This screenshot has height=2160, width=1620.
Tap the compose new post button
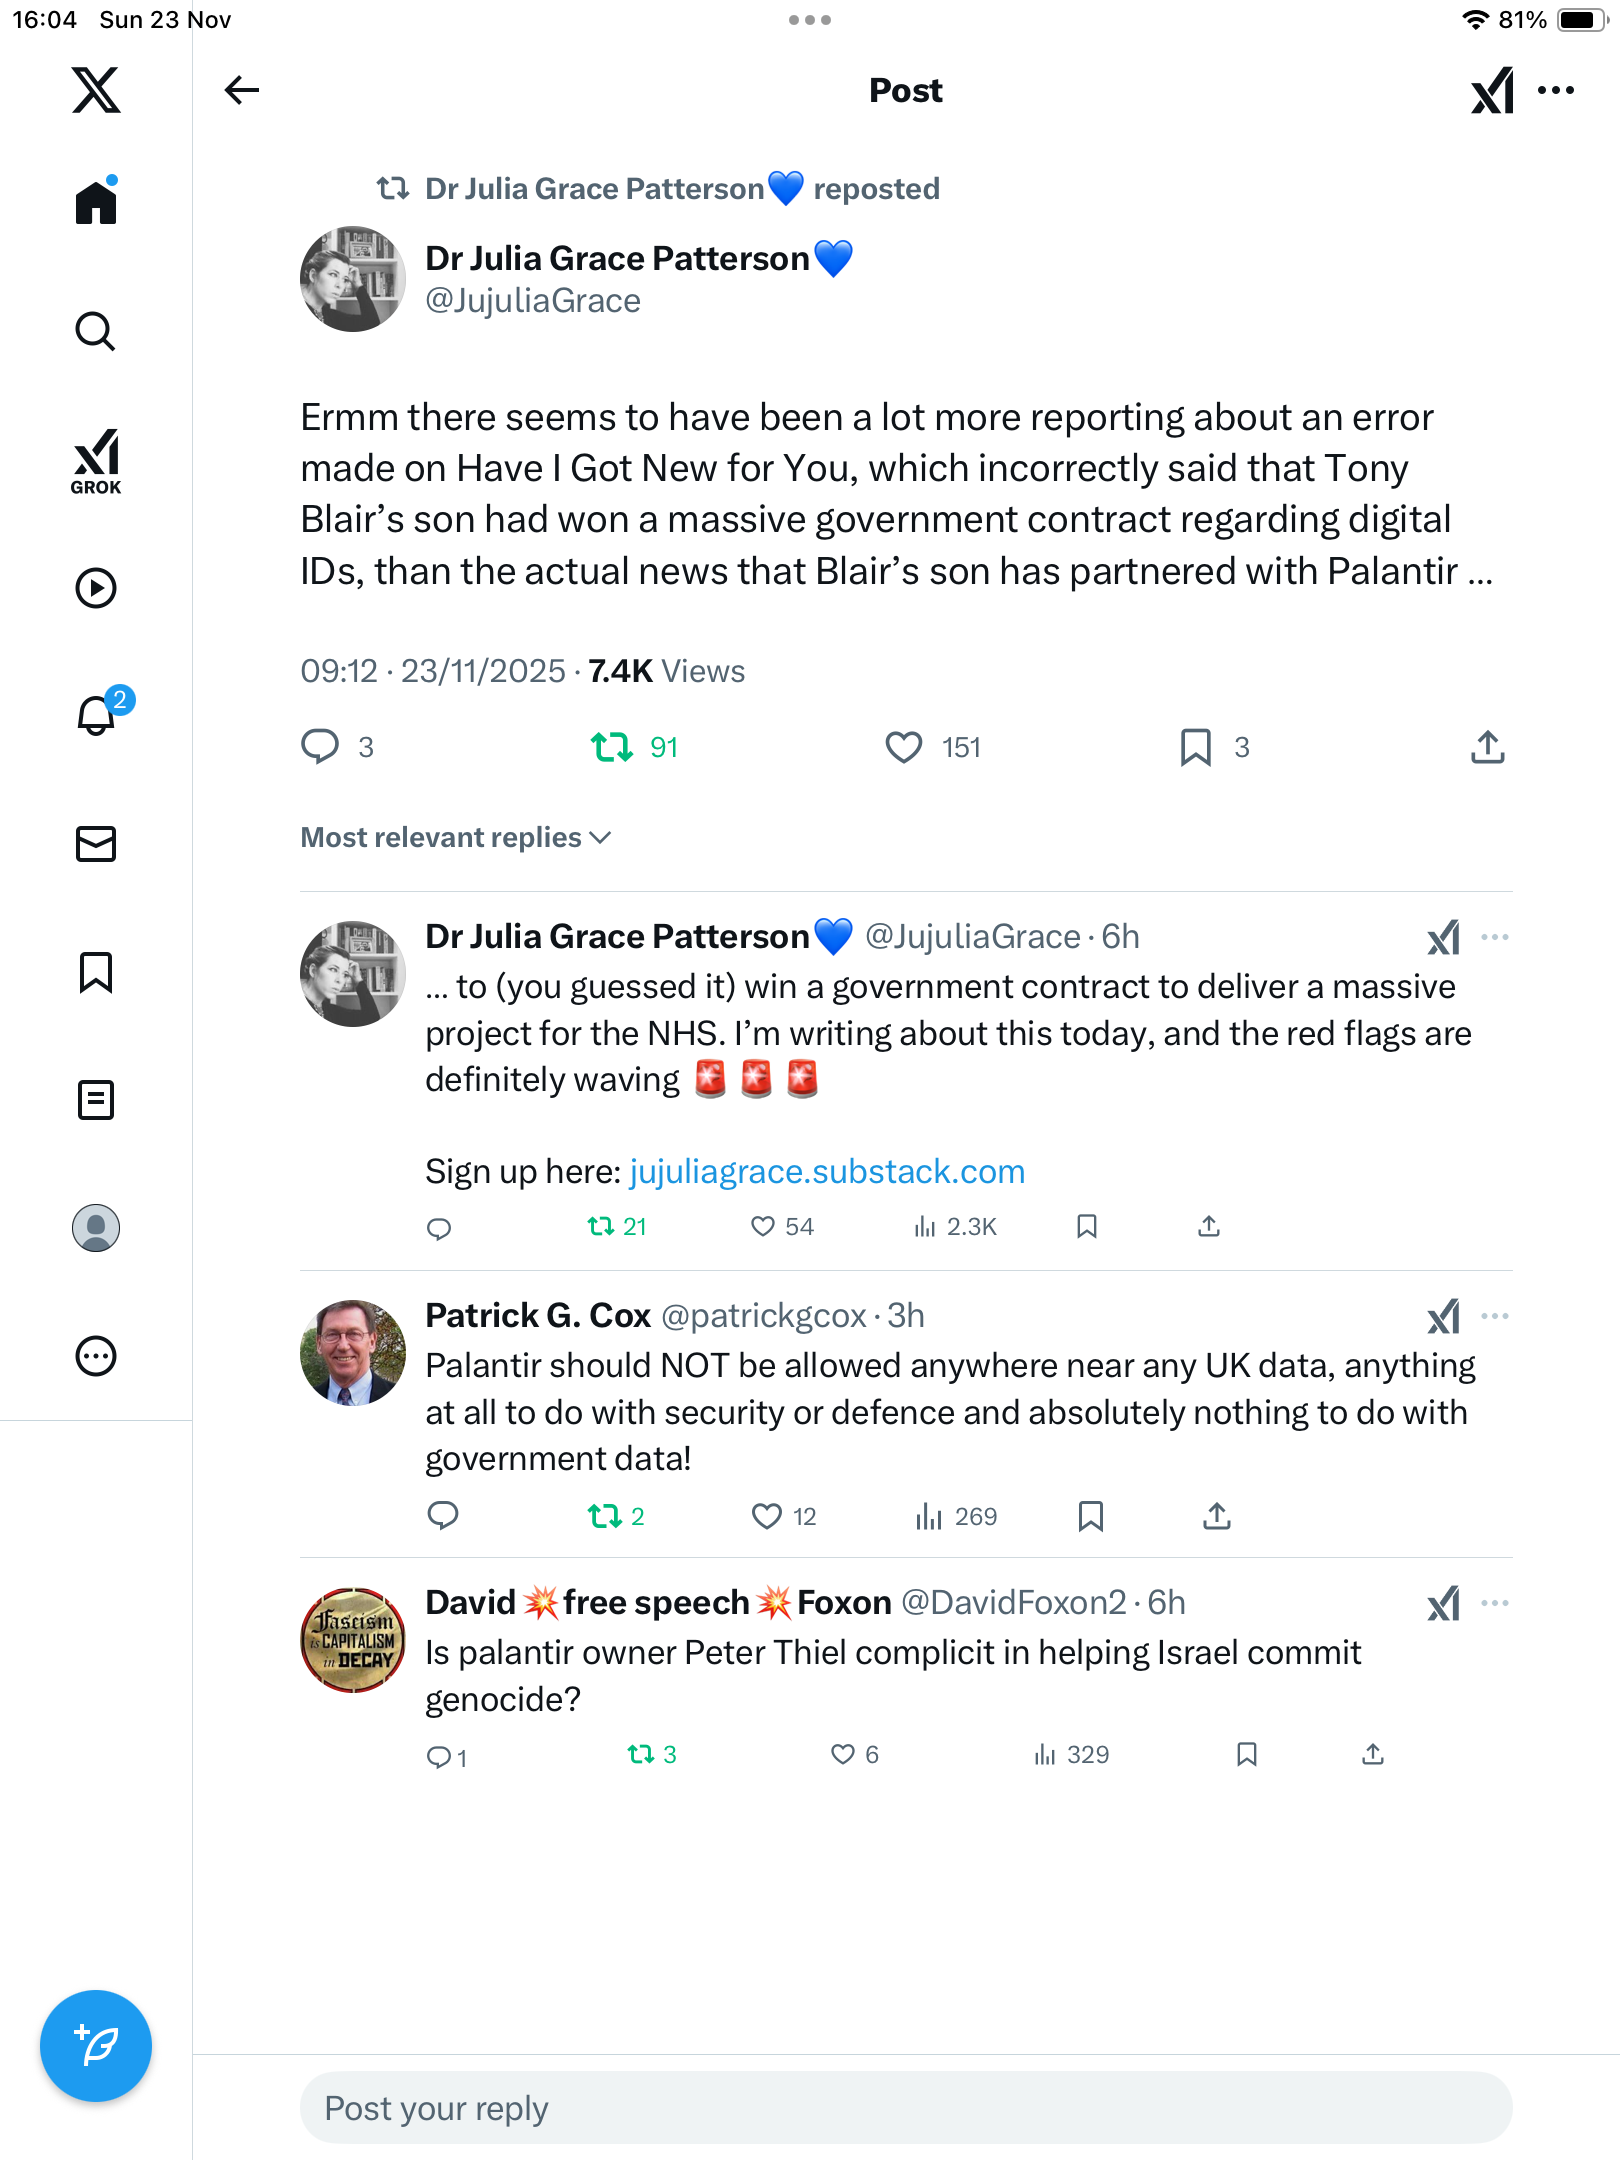[96, 2045]
